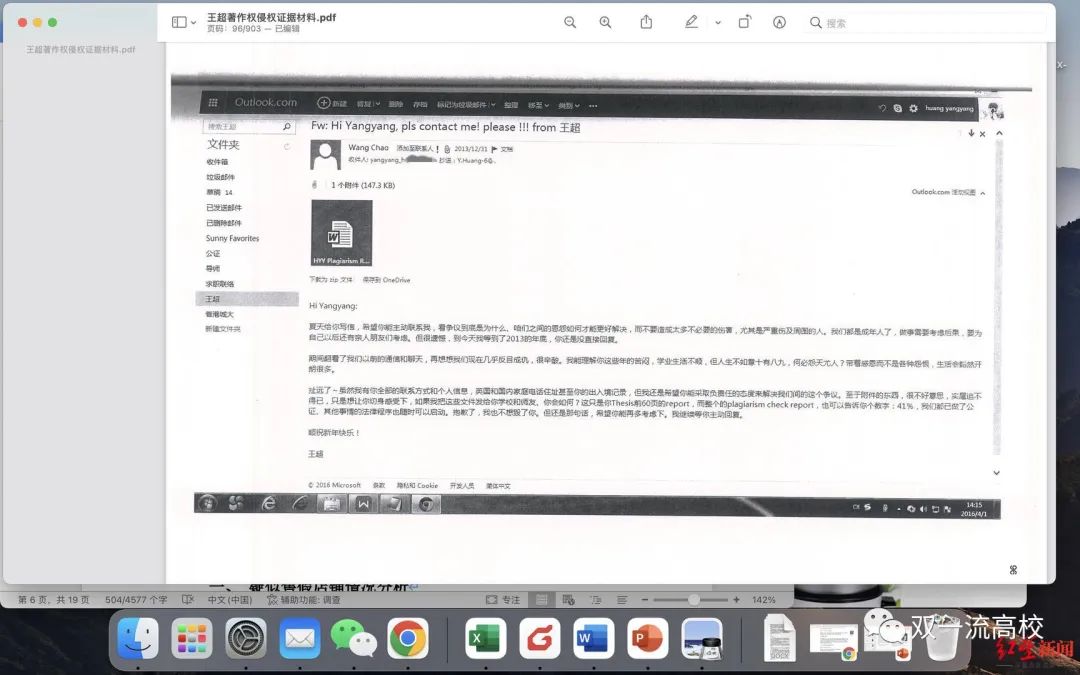Open the text document file in Dock
This screenshot has height=675, width=1080.
point(779,638)
